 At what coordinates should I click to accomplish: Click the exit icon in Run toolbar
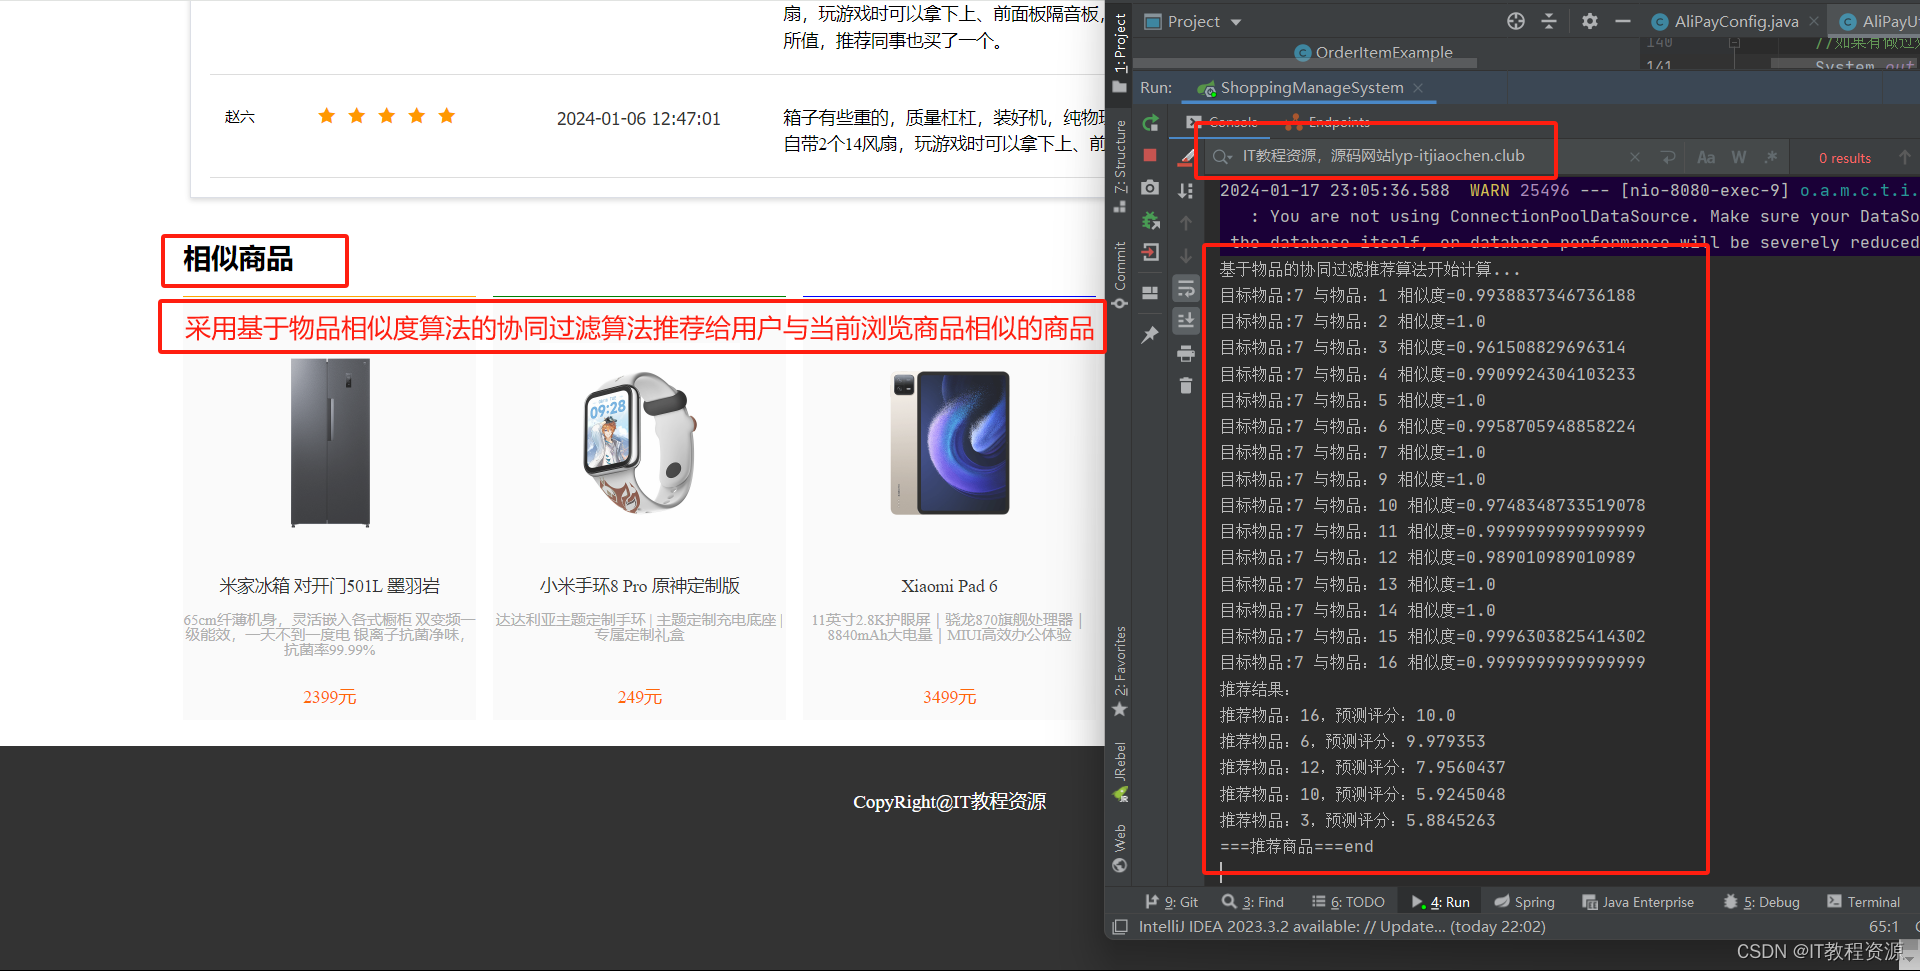click(x=1150, y=252)
